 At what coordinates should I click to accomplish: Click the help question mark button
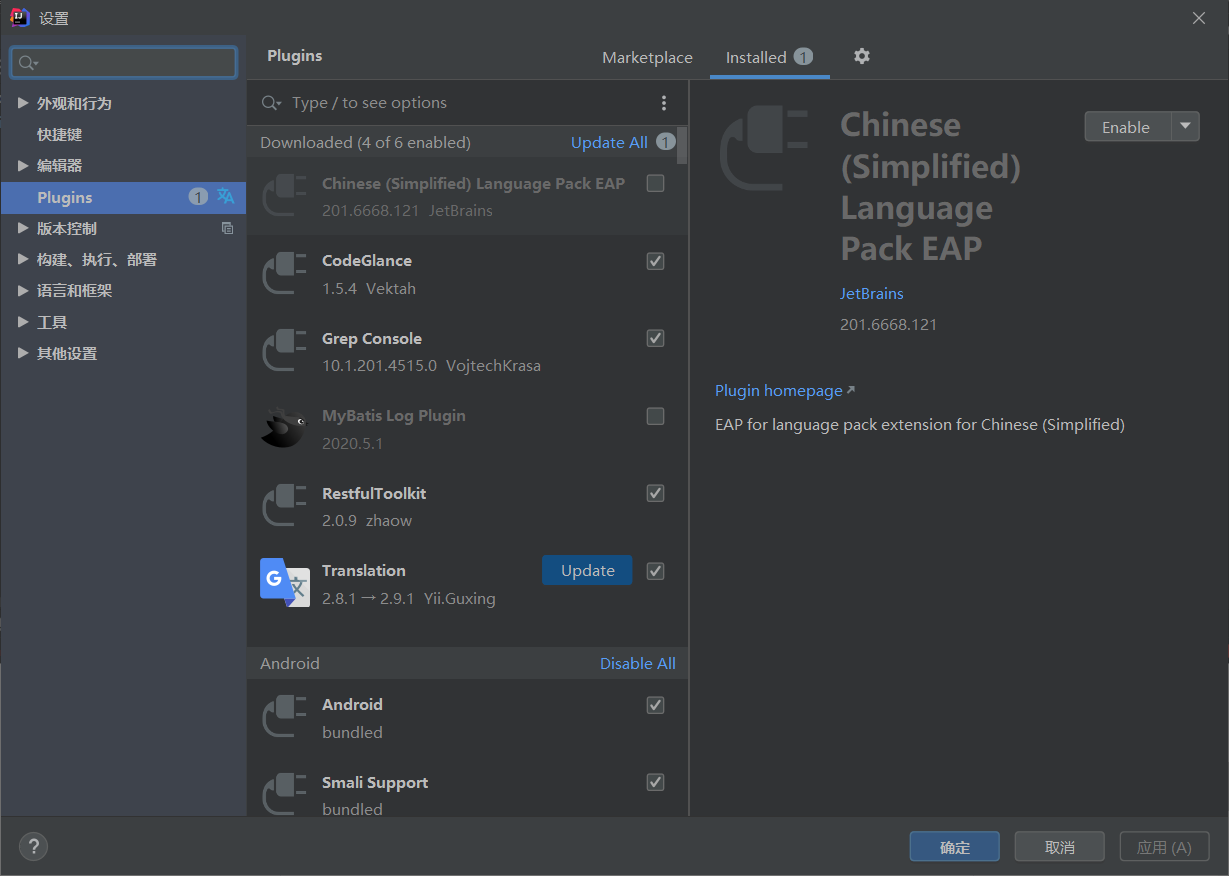33,846
